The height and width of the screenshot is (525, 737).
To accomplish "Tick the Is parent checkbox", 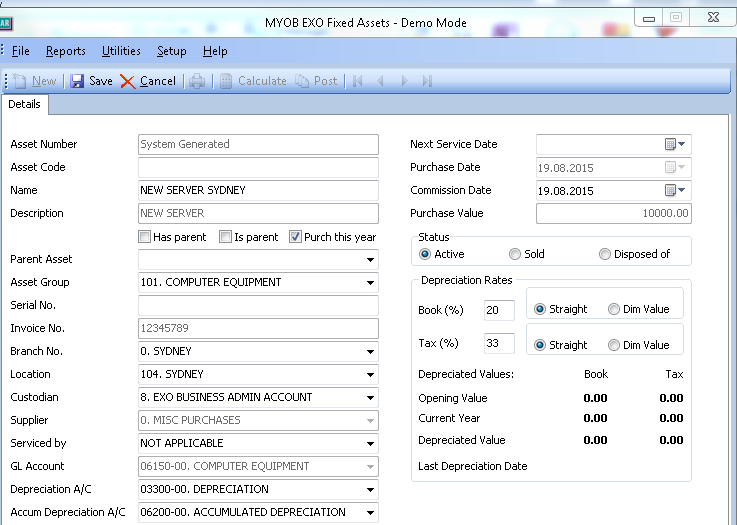I will [226, 236].
